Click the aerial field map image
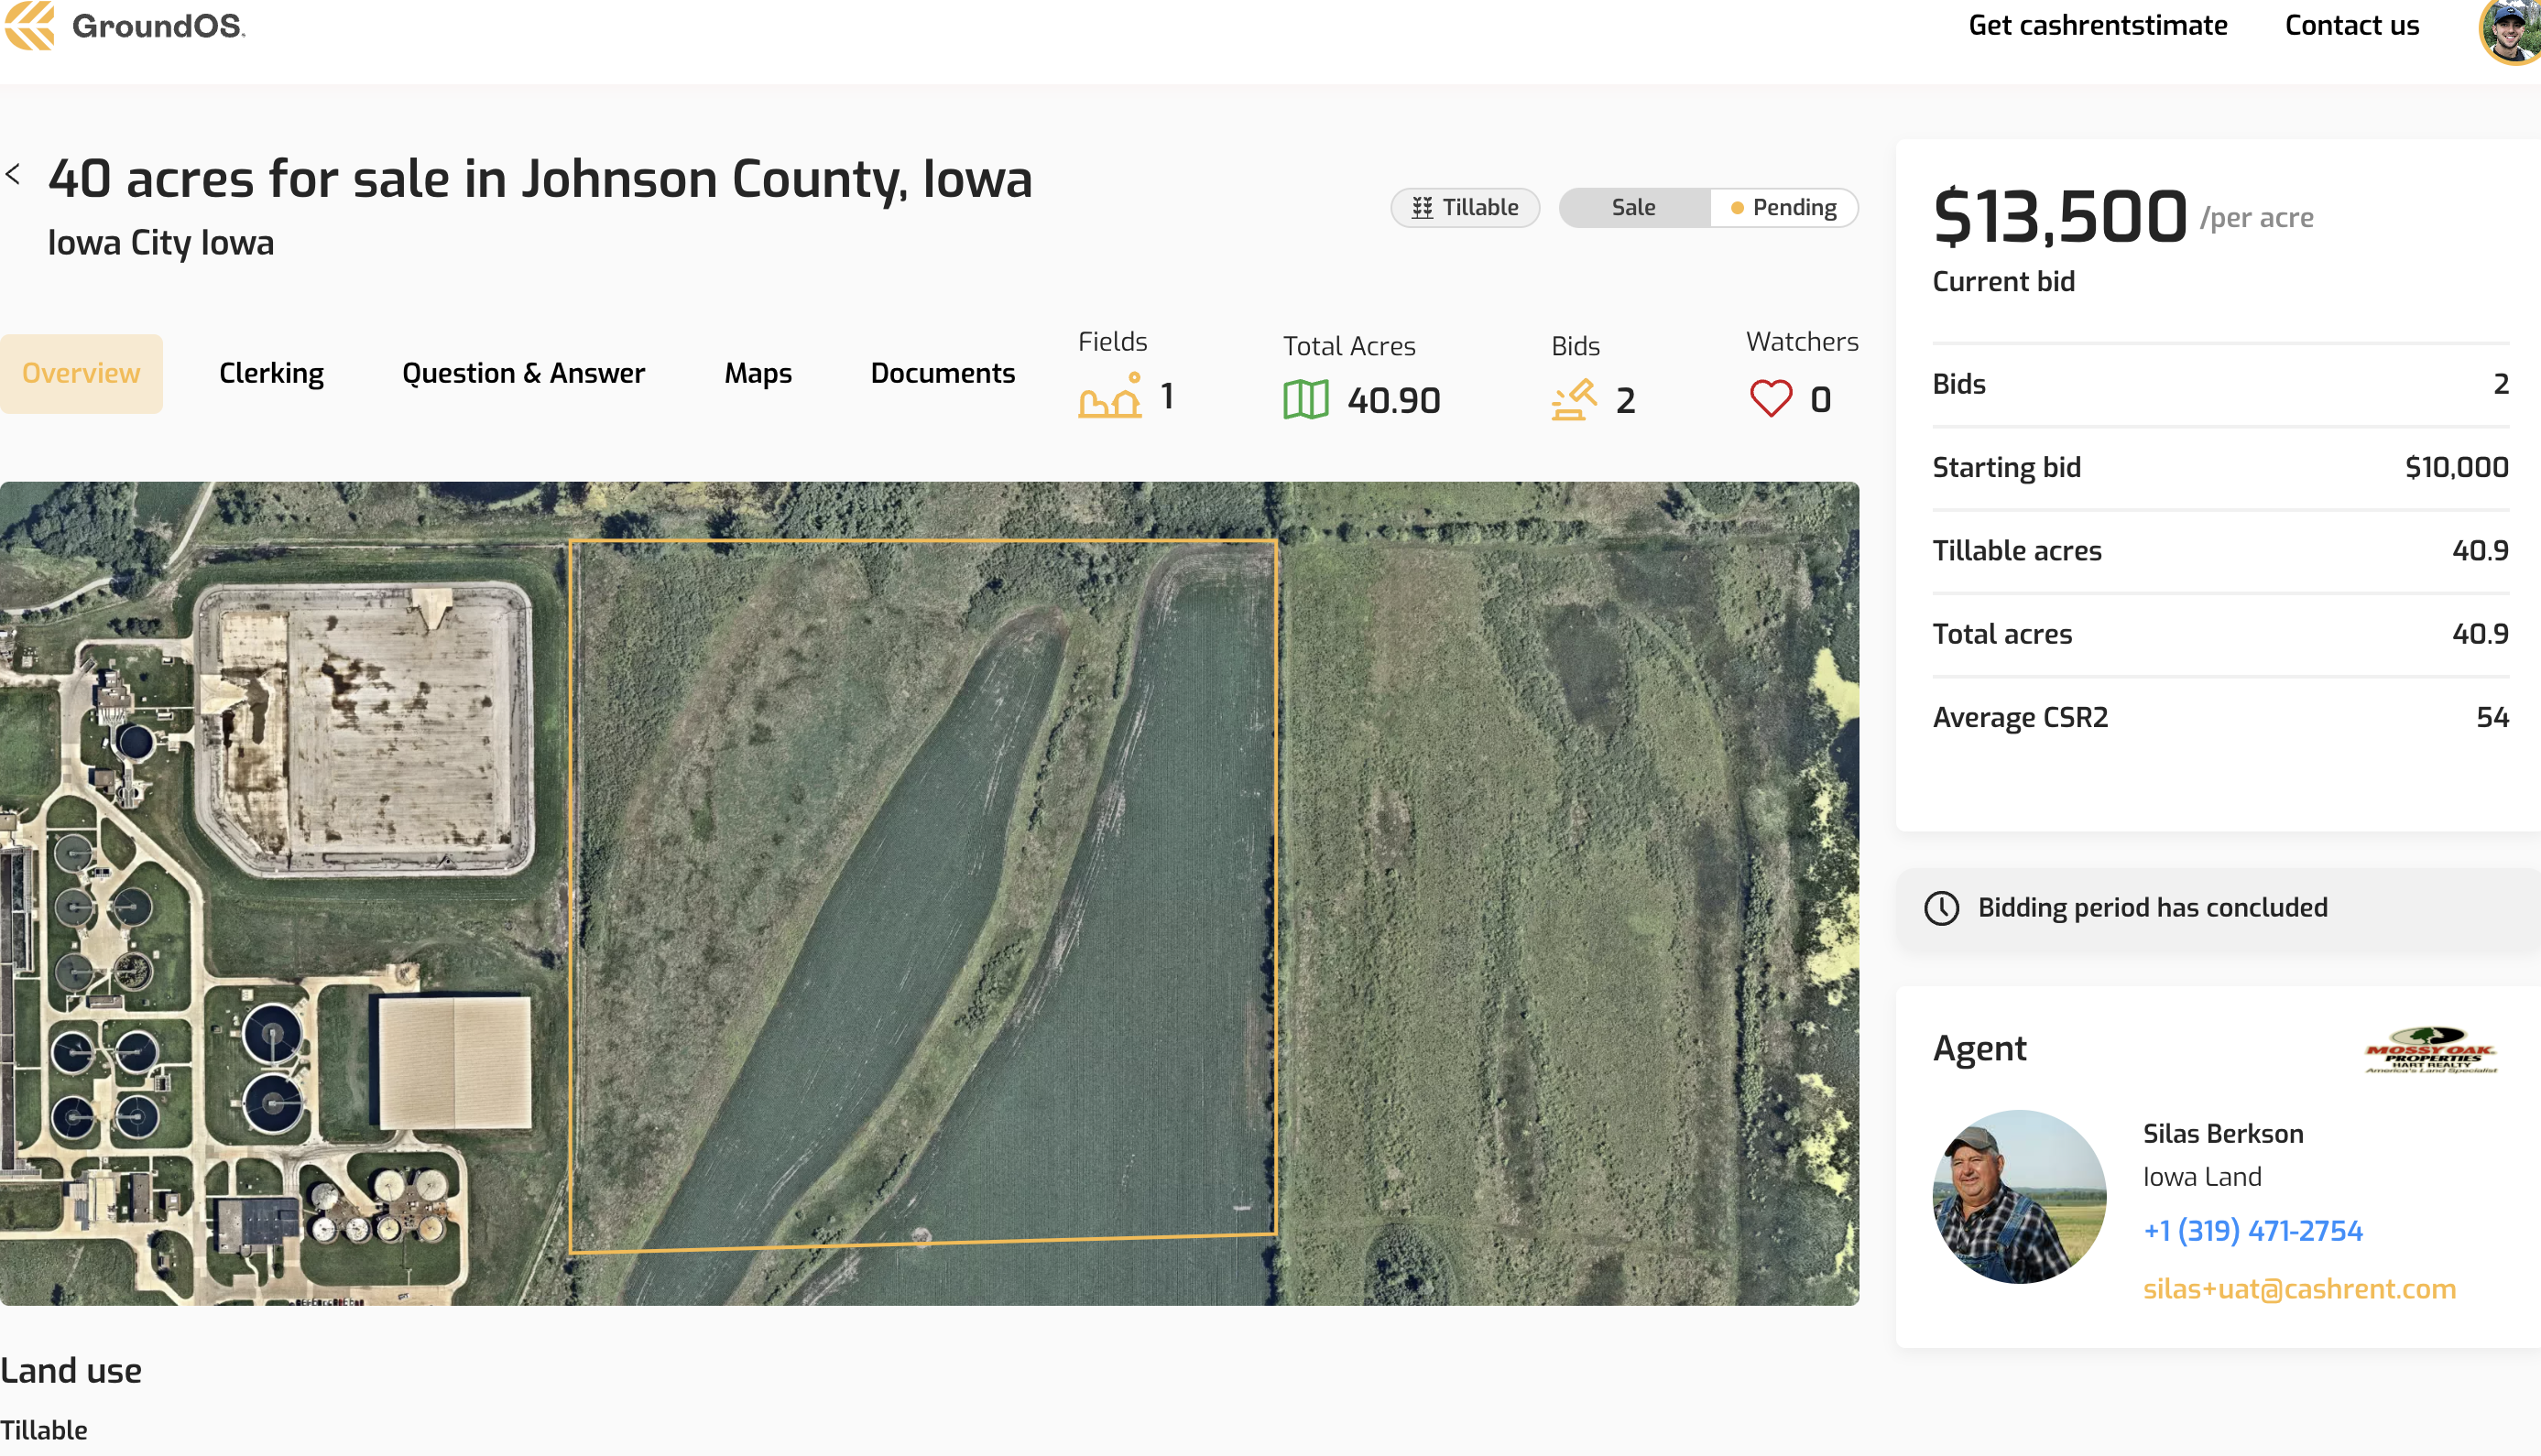This screenshot has height=1456, width=2541. (x=928, y=892)
